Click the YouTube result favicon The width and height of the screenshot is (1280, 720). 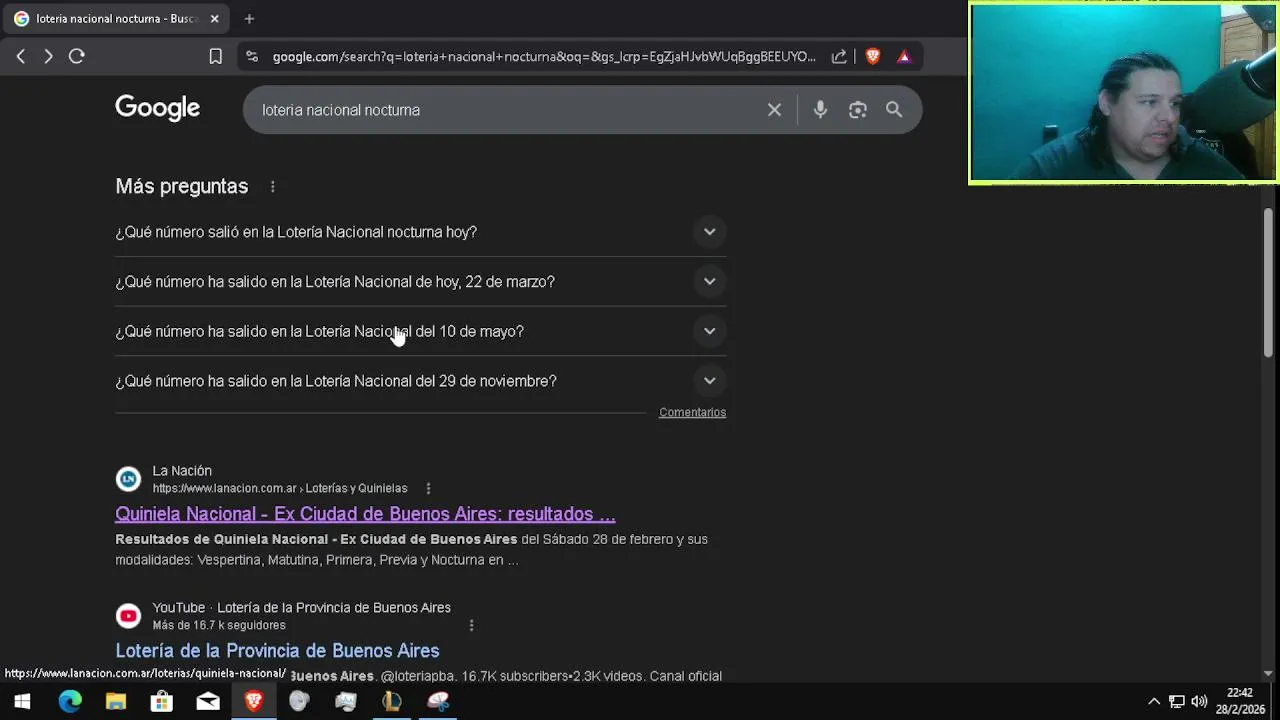pyautogui.click(x=128, y=616)
